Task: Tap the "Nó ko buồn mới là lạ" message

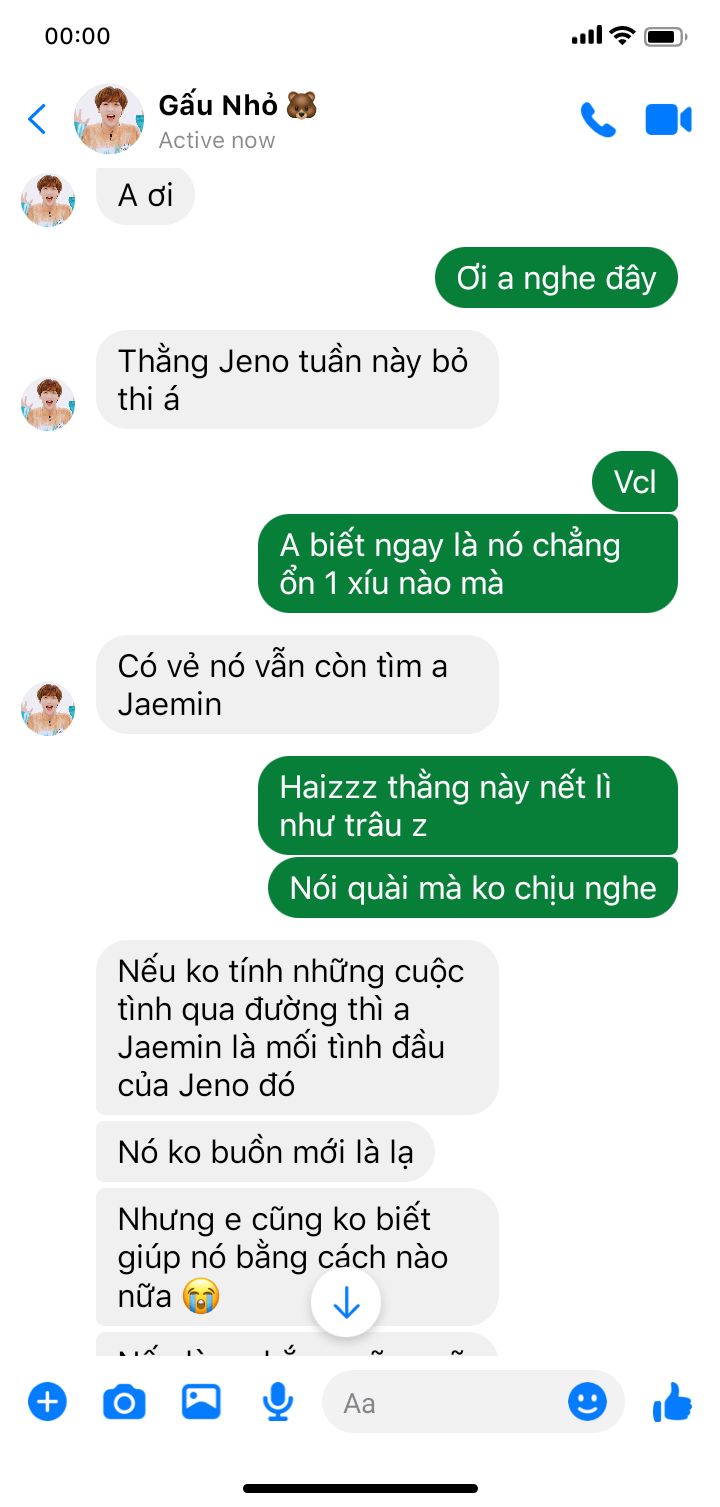Action: pyautogui.click(x=265, y=1152)
